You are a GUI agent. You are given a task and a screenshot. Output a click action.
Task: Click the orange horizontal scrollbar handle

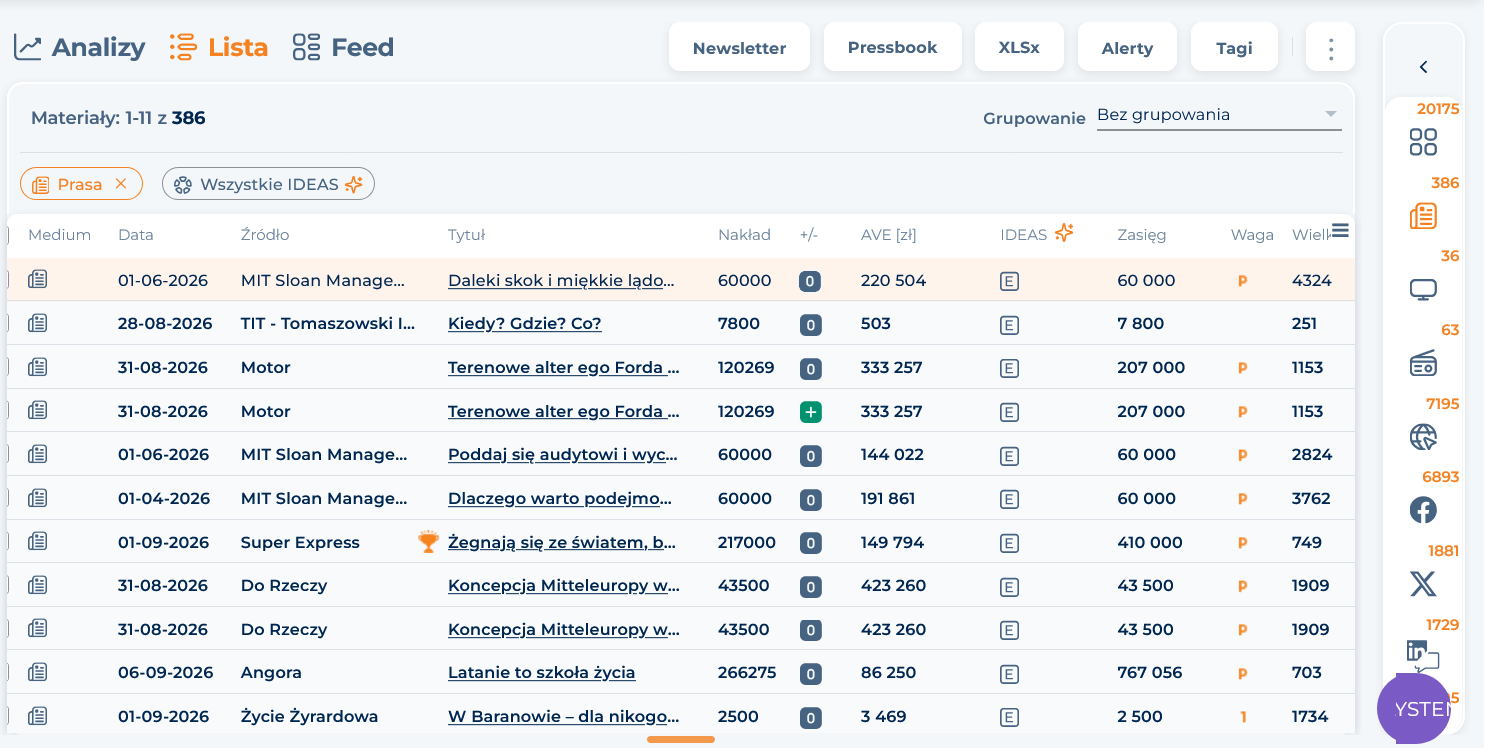[681, 740]
